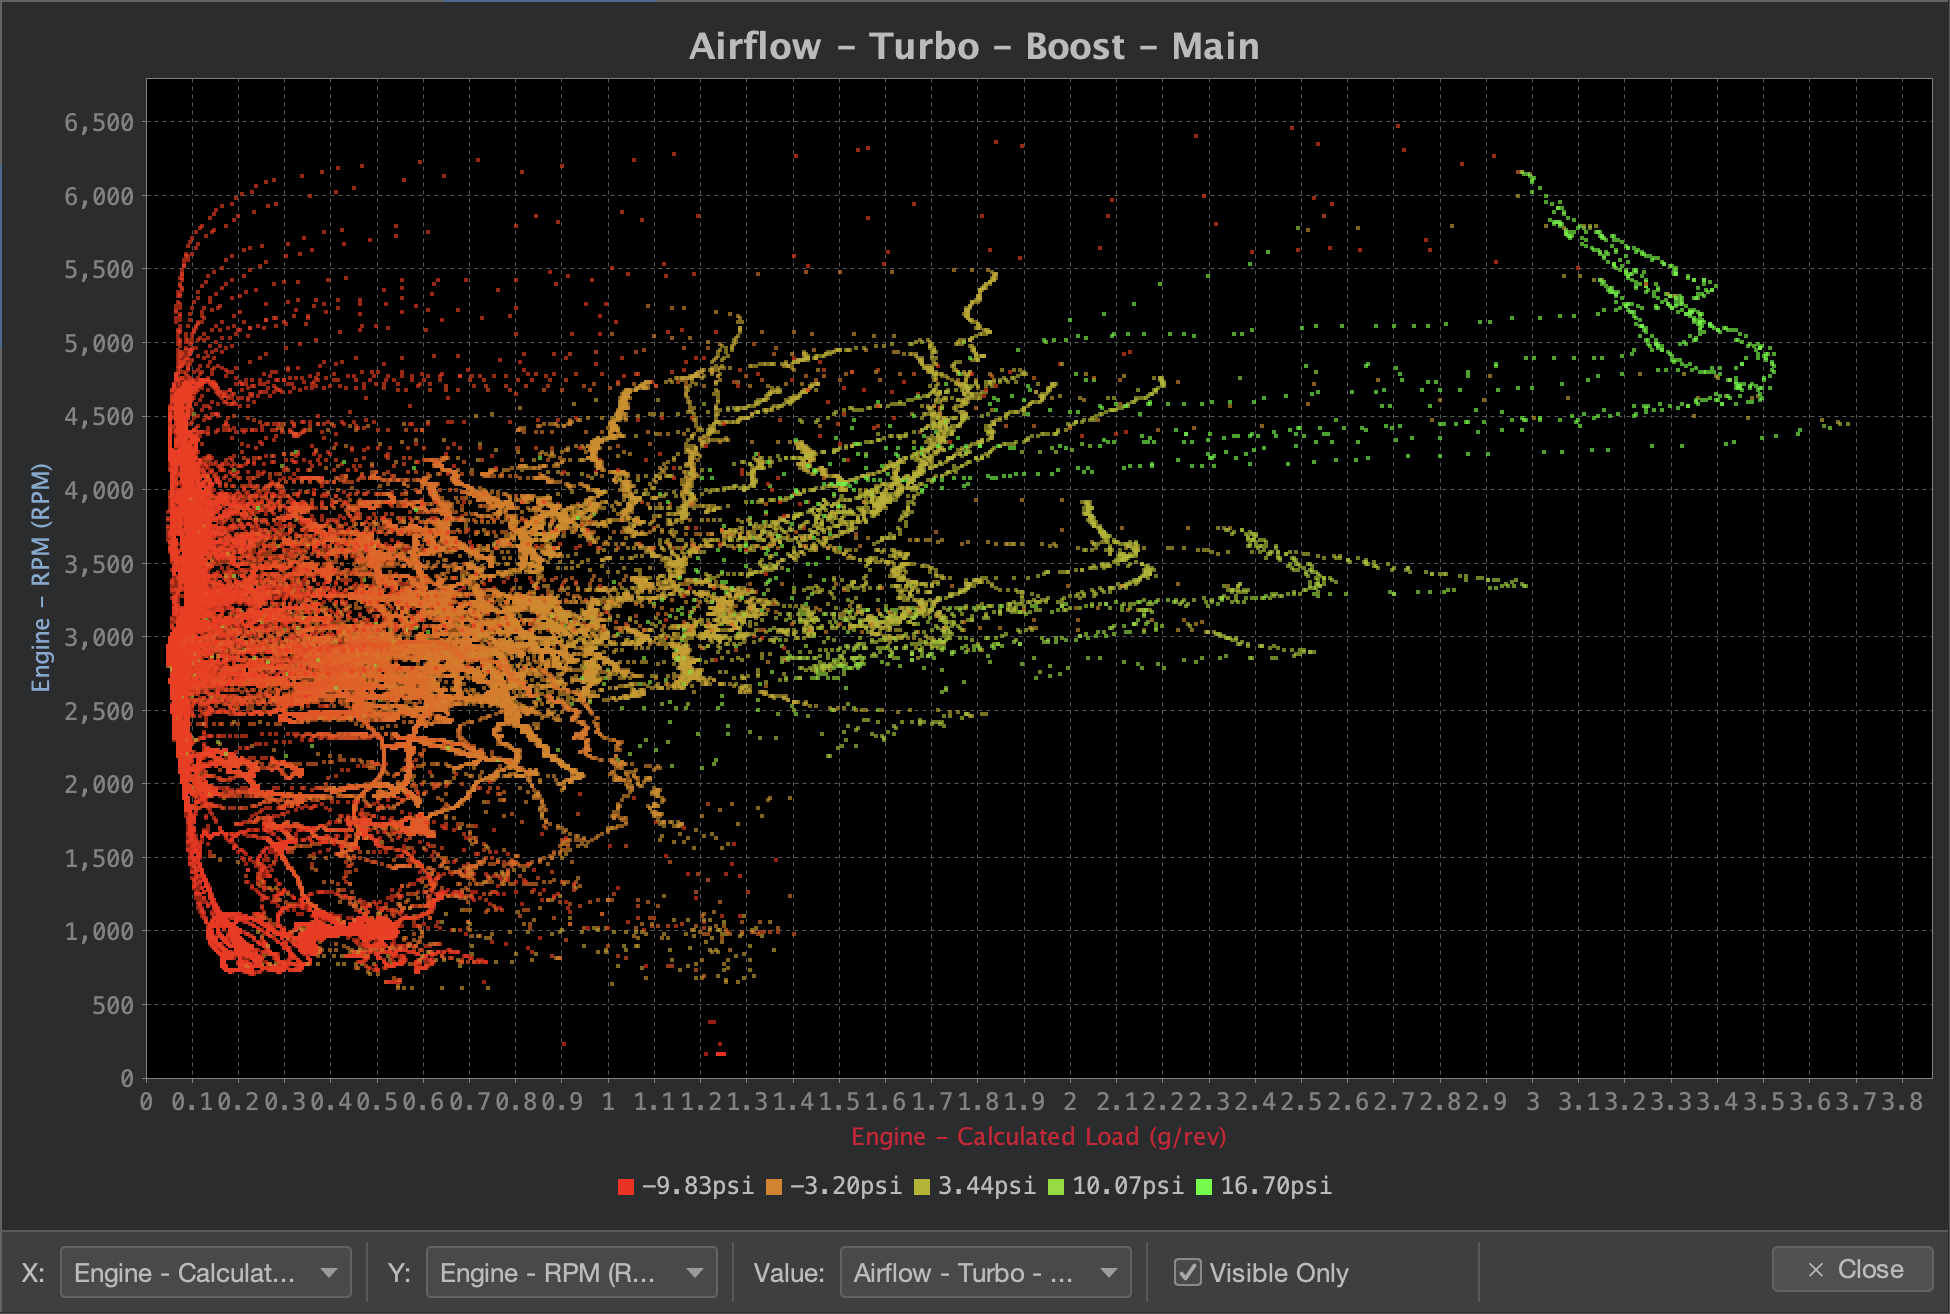
Task: Open the Value Airflow Turbo dropdown
Action: [985, 1272]
